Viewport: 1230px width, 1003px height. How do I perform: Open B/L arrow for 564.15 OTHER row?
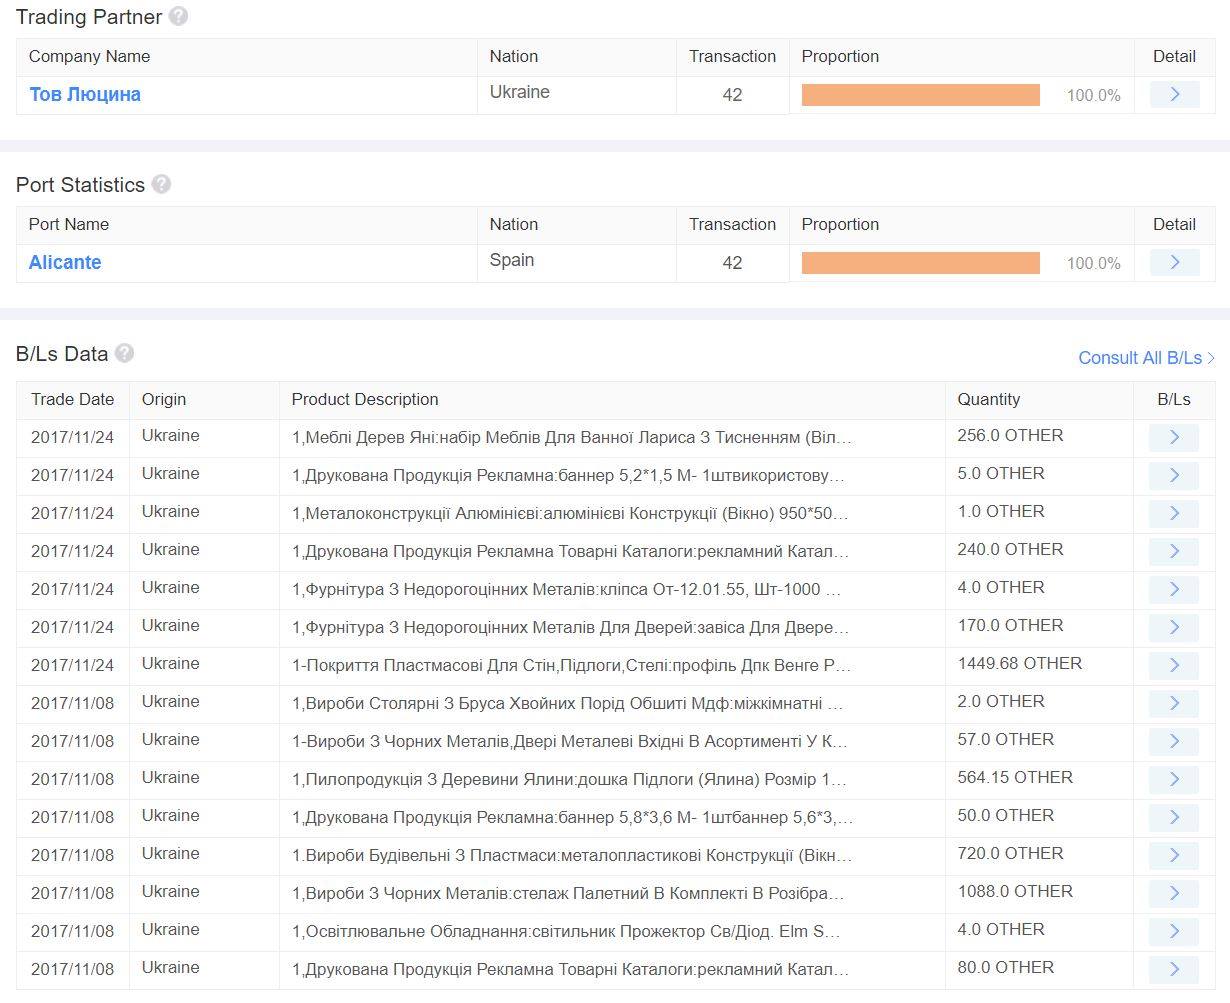1174,780
